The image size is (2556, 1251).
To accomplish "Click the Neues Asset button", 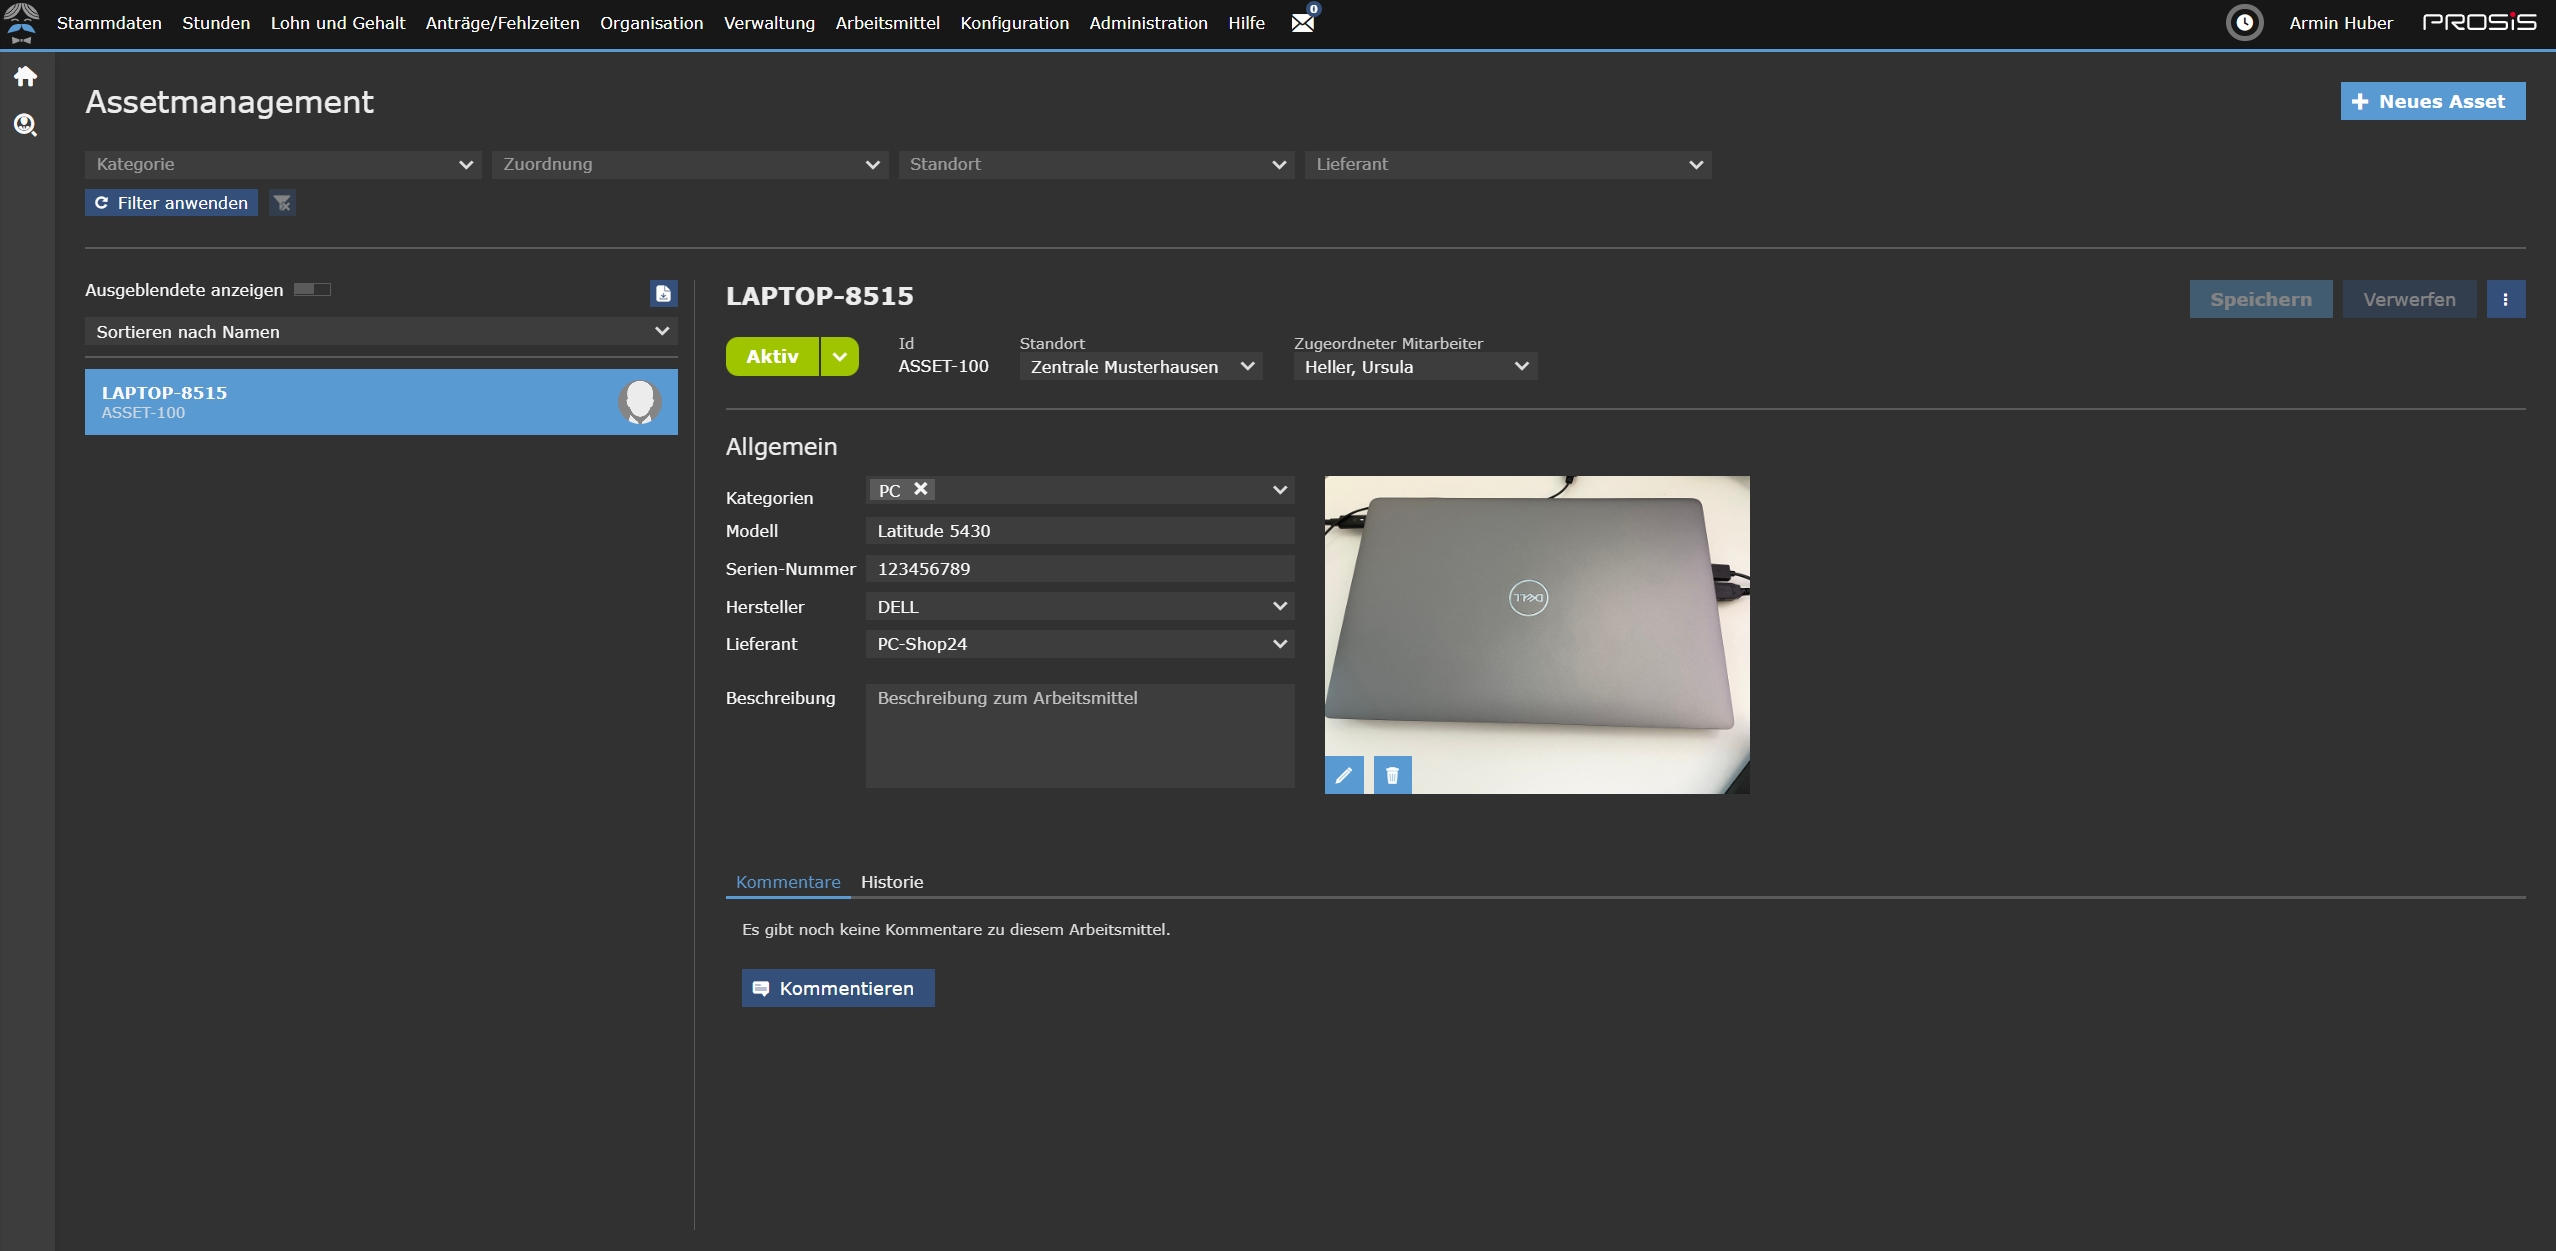I will tap(2432, 101).
